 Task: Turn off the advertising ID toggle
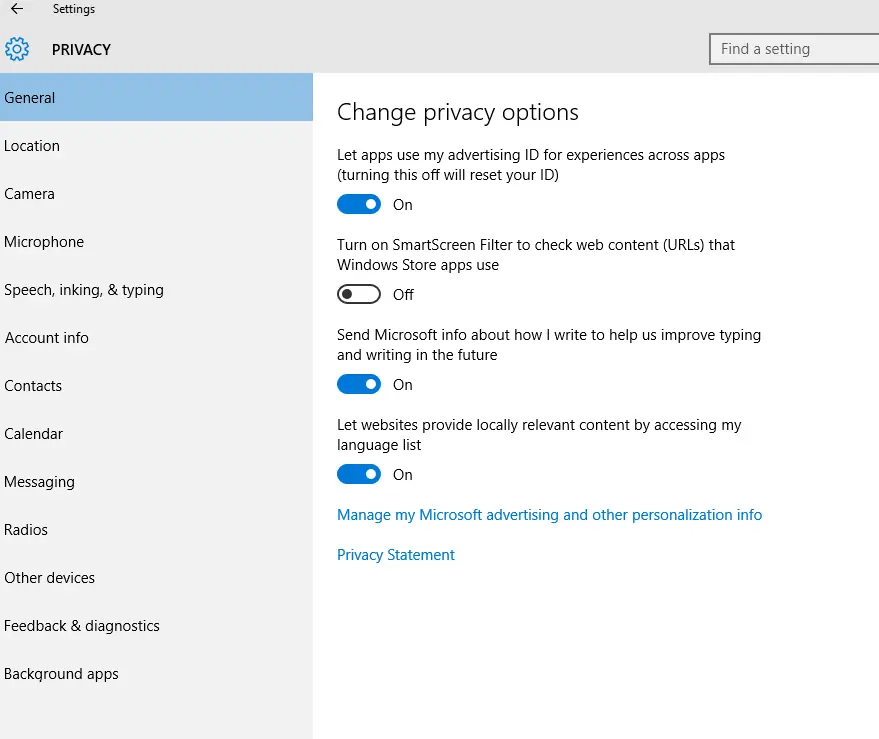click(x=359, y=204)
